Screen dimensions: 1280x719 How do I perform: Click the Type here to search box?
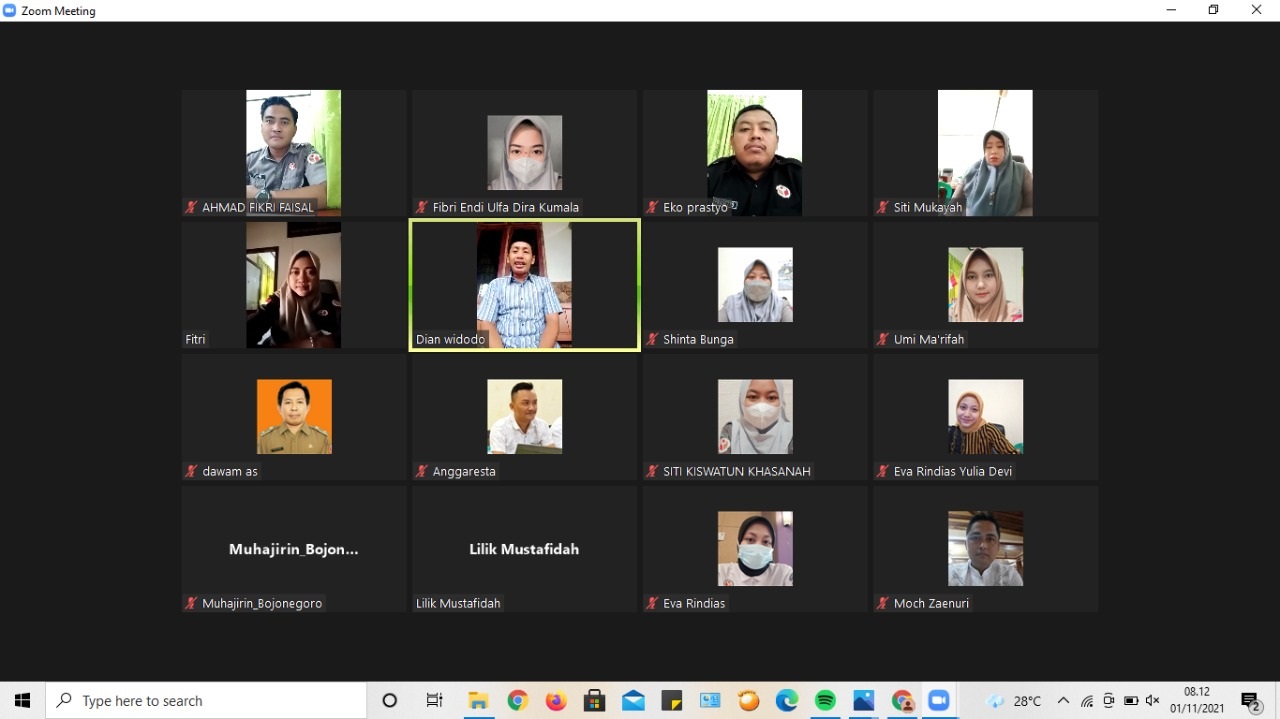coord(207,701)
